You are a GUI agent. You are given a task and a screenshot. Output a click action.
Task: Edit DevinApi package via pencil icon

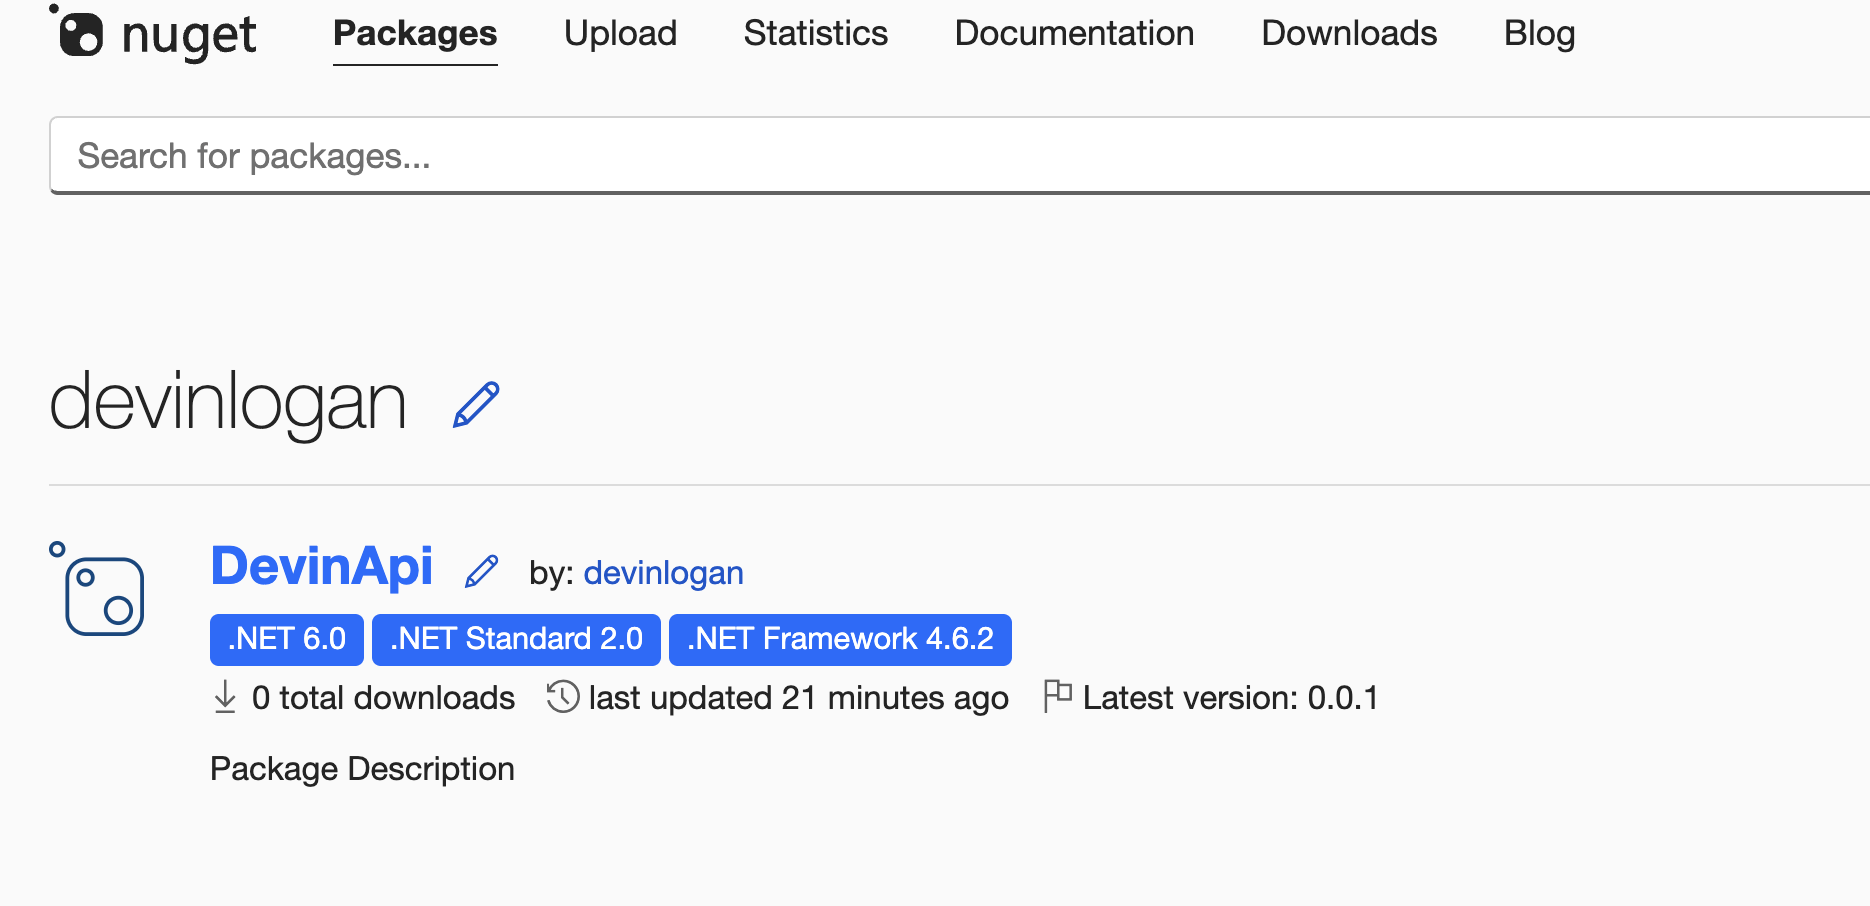coord(482,570)
